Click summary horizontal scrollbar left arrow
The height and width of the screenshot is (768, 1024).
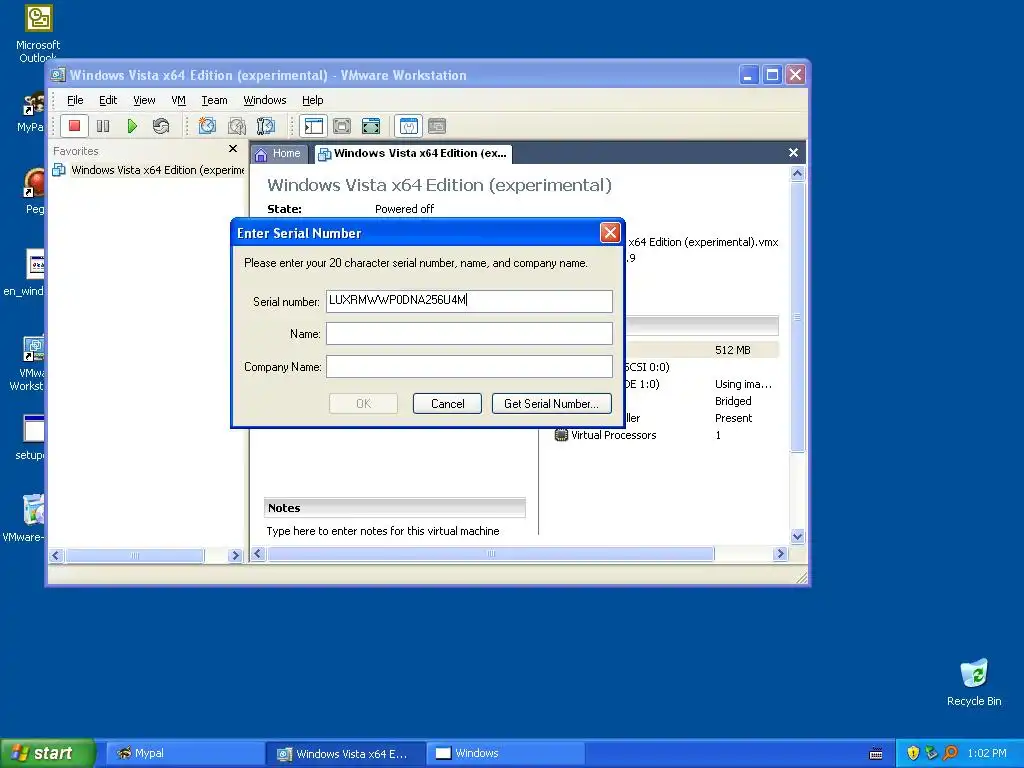coord(258,554)
